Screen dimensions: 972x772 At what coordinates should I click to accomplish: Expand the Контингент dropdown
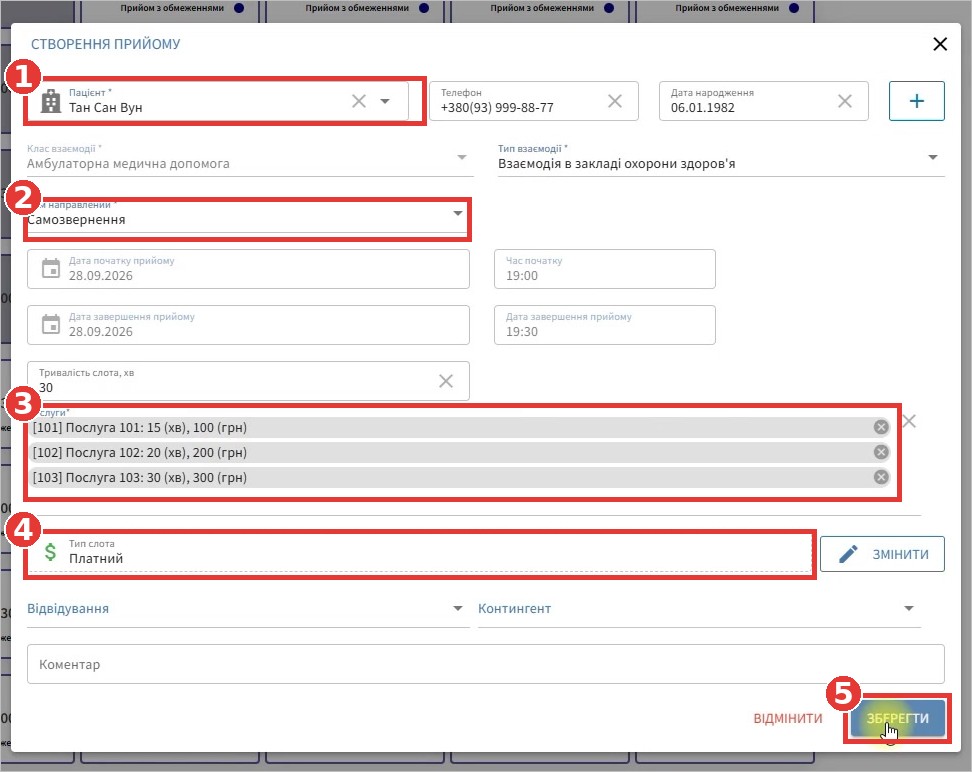click(x=909, y=608)
